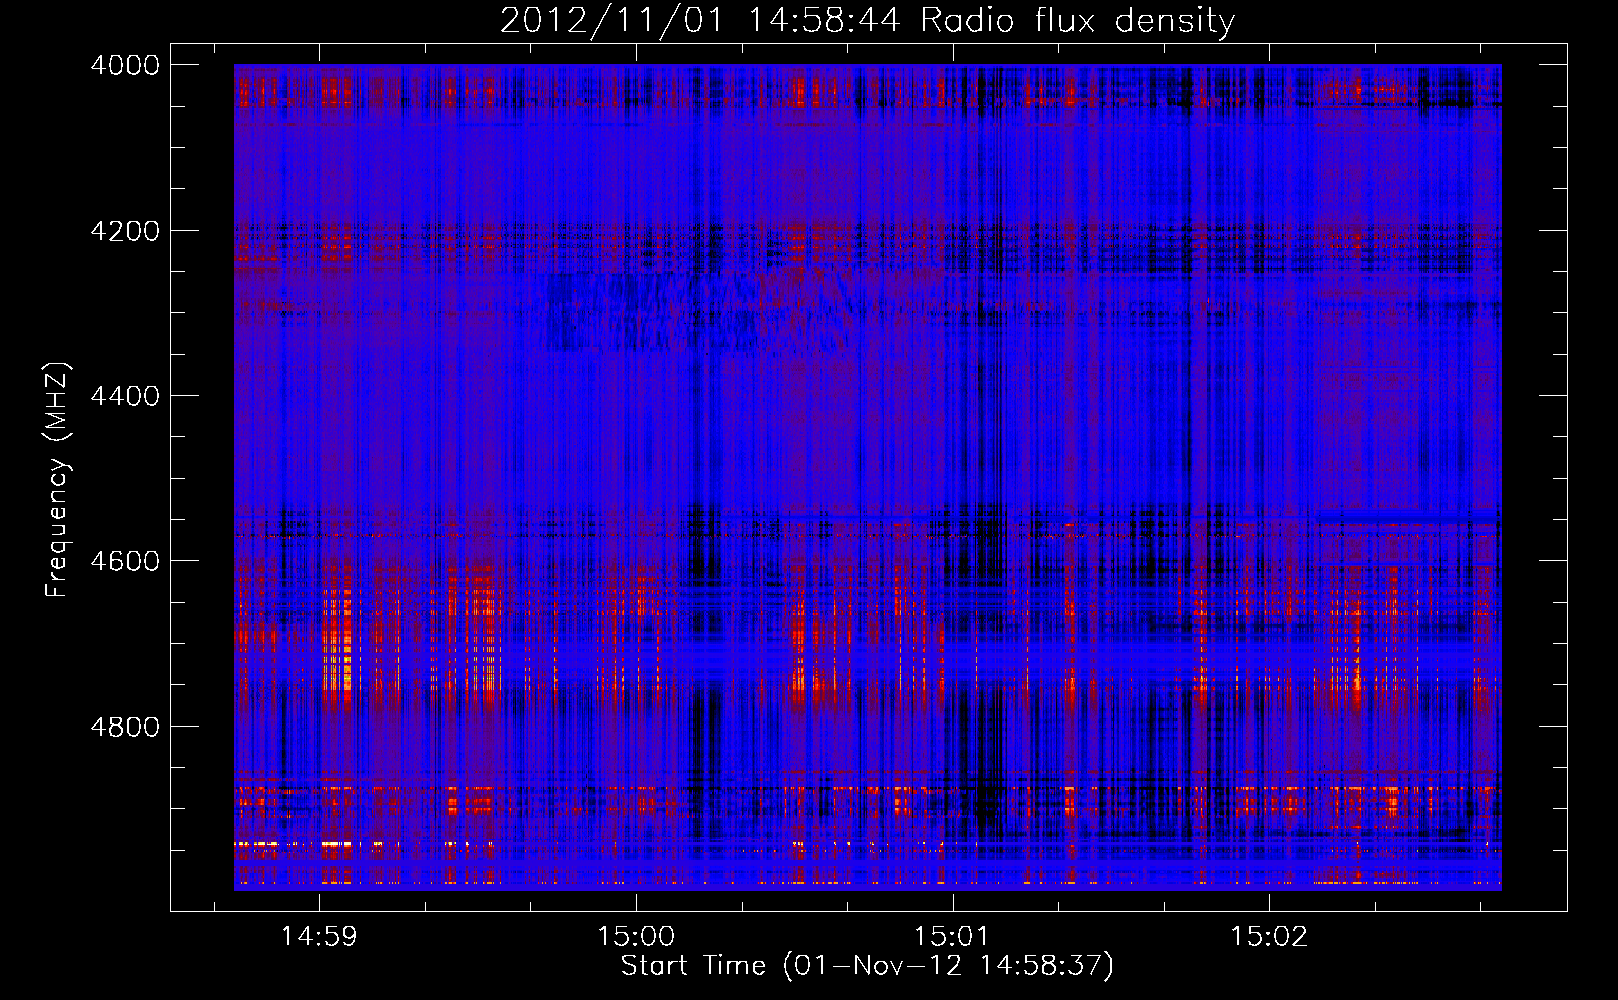Click the 15:01 time axis label

[952, 937]
